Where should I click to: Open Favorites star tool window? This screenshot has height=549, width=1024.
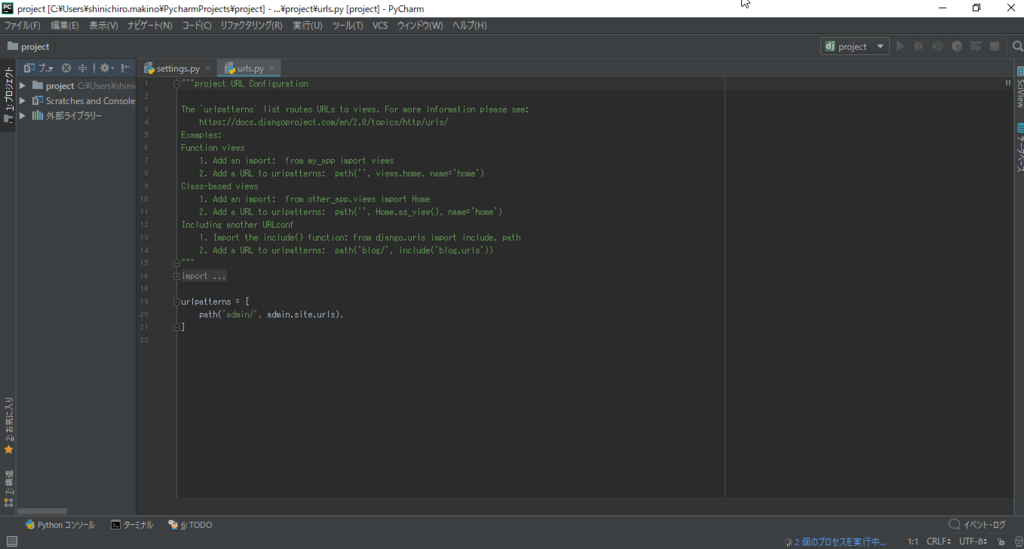(x=8, y=426)
